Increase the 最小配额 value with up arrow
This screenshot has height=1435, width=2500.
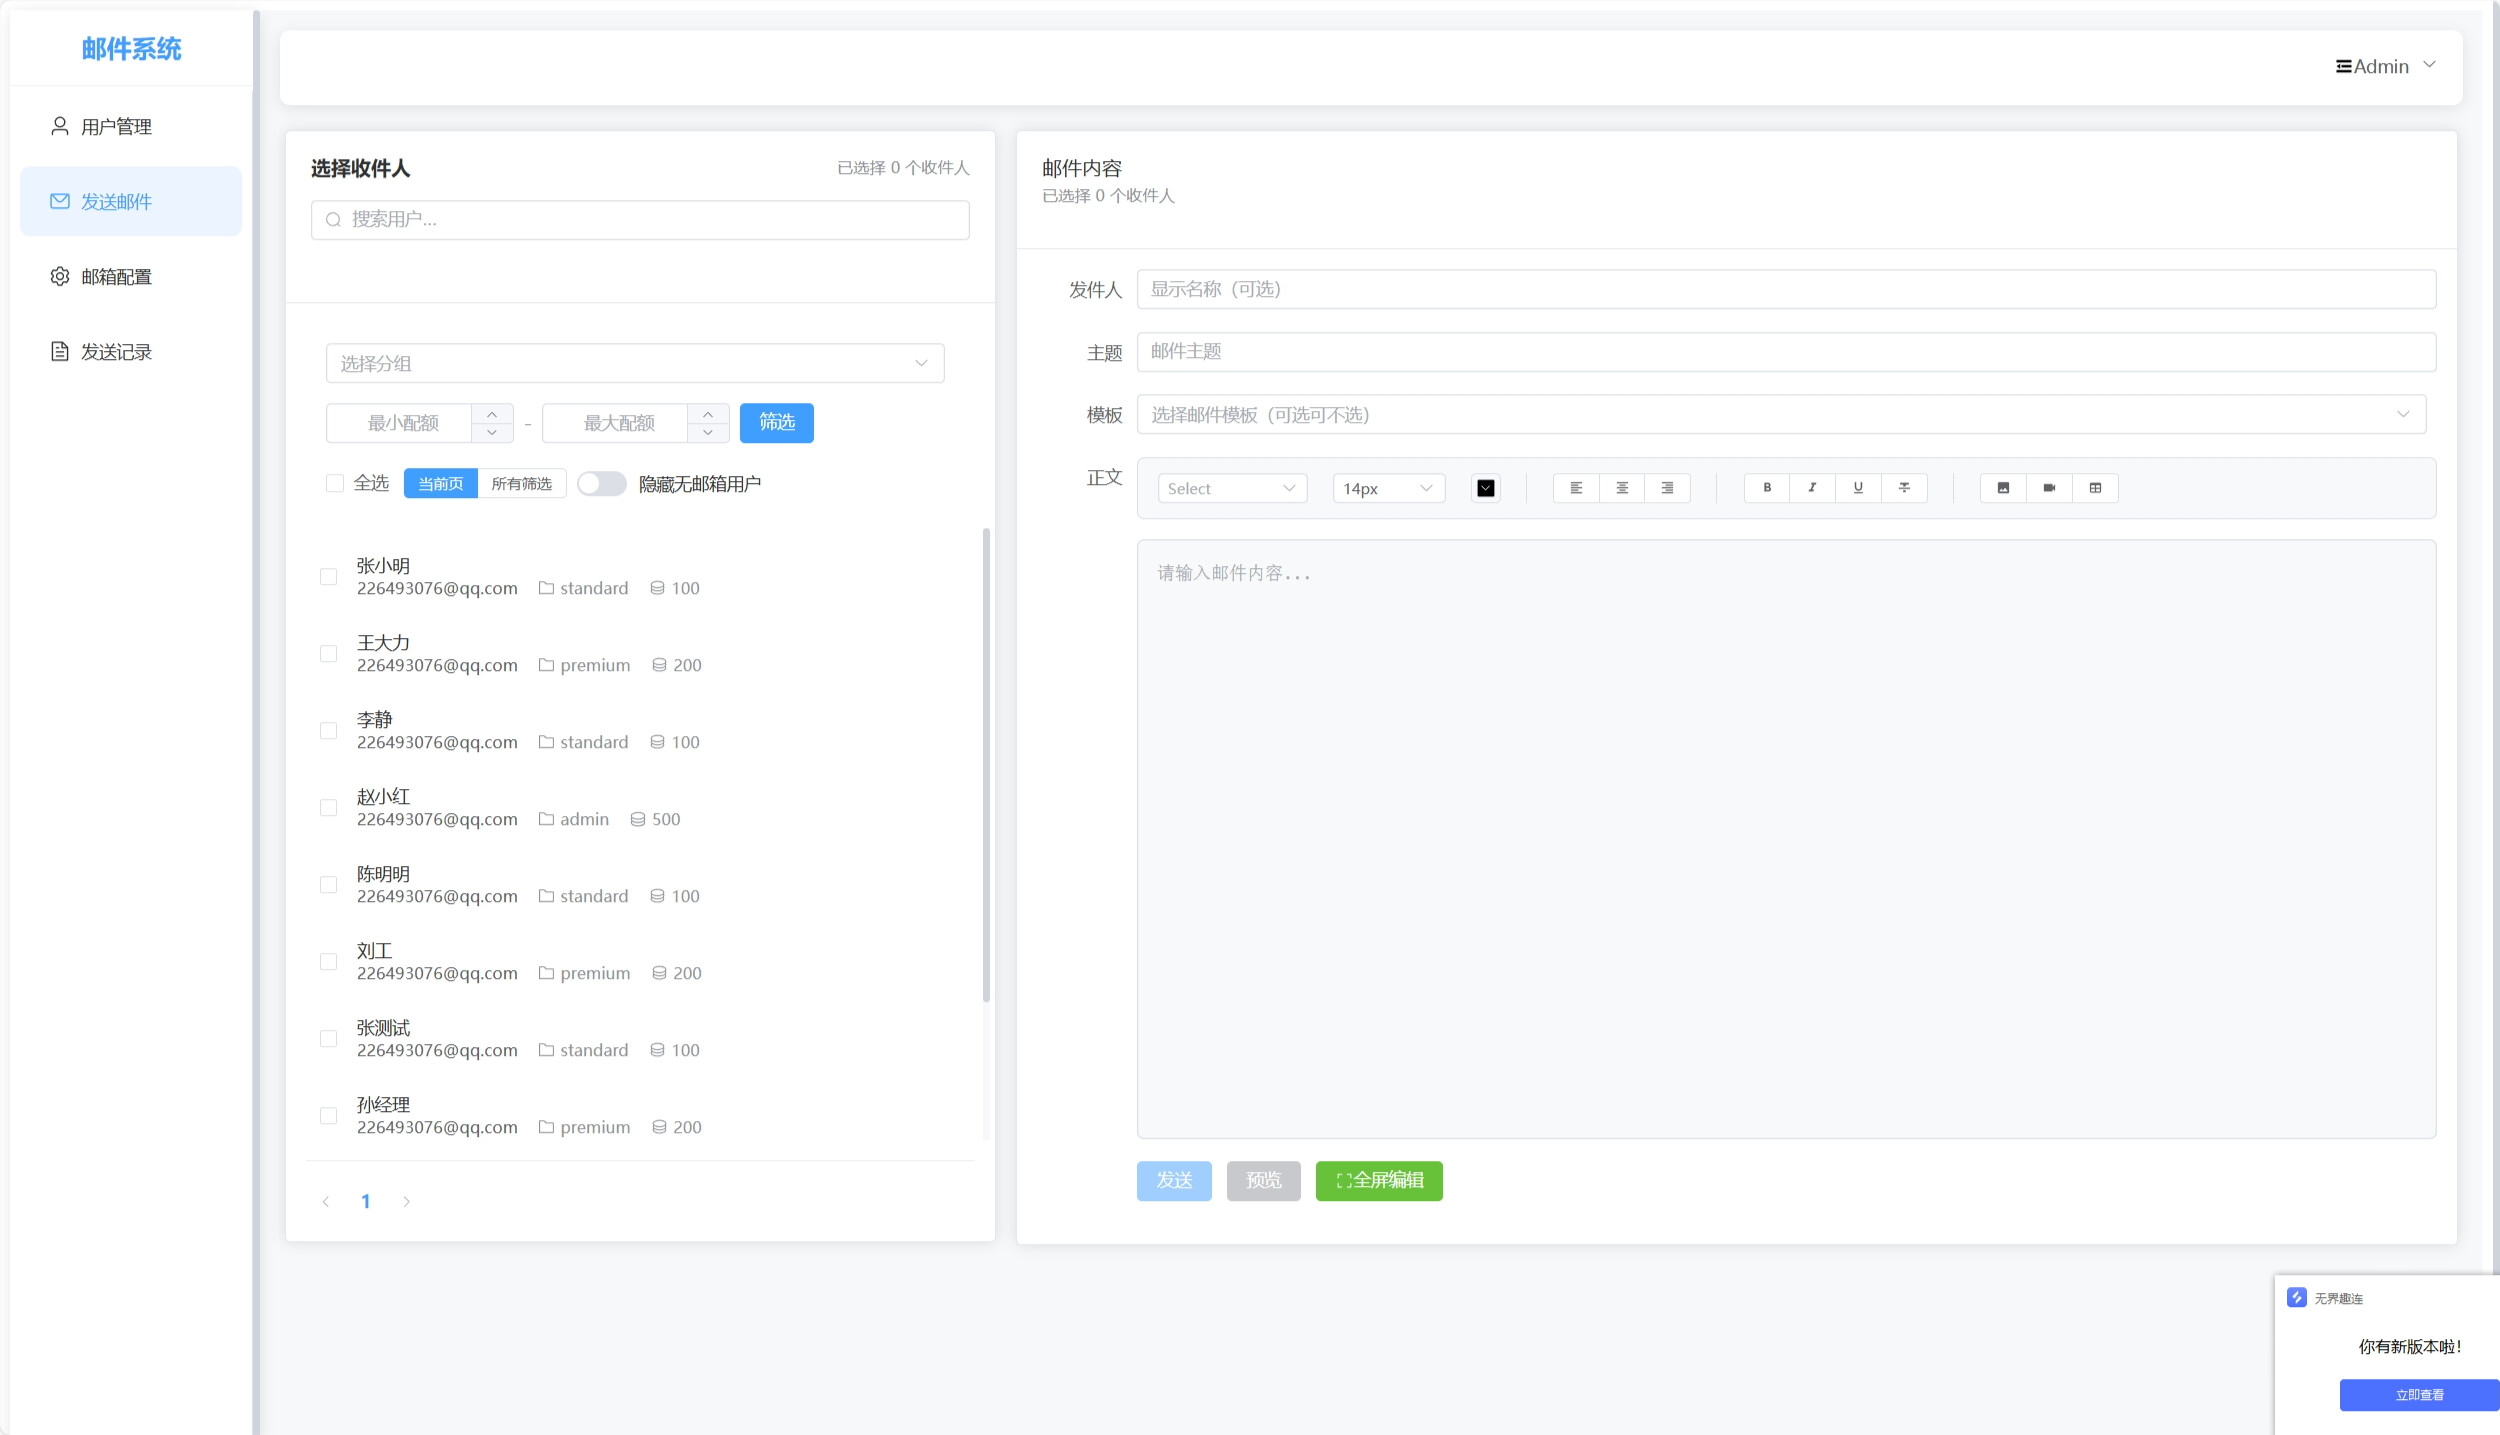coord(492,413)
